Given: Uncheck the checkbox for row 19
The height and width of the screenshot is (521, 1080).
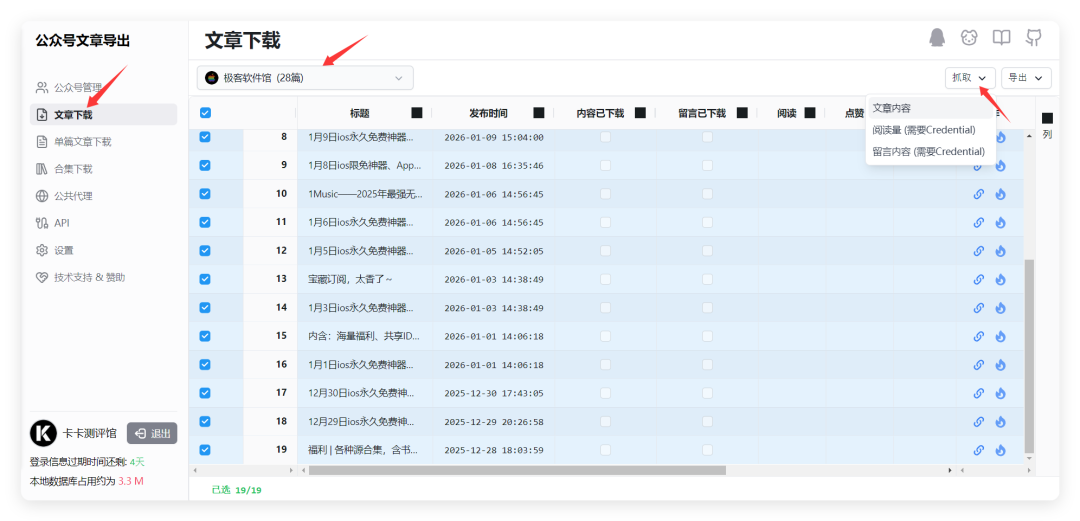Looking at the screenshot, I should click(205, 449).
